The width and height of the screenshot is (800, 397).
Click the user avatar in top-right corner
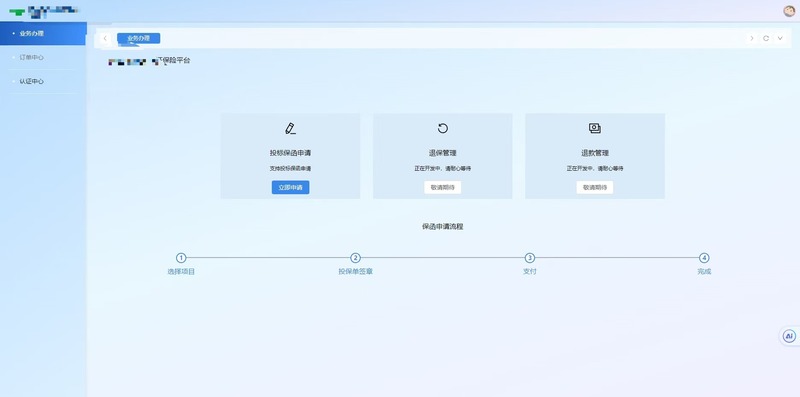[789, 11]
